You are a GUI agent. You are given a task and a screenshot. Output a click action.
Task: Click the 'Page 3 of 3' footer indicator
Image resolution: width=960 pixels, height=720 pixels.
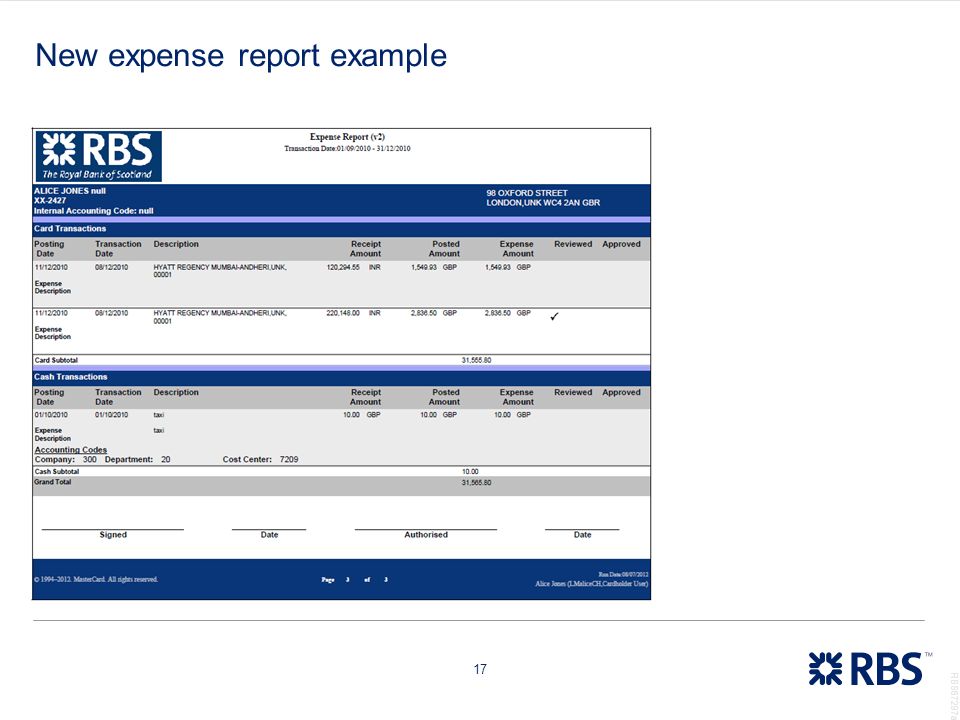[x=354, y=580]
